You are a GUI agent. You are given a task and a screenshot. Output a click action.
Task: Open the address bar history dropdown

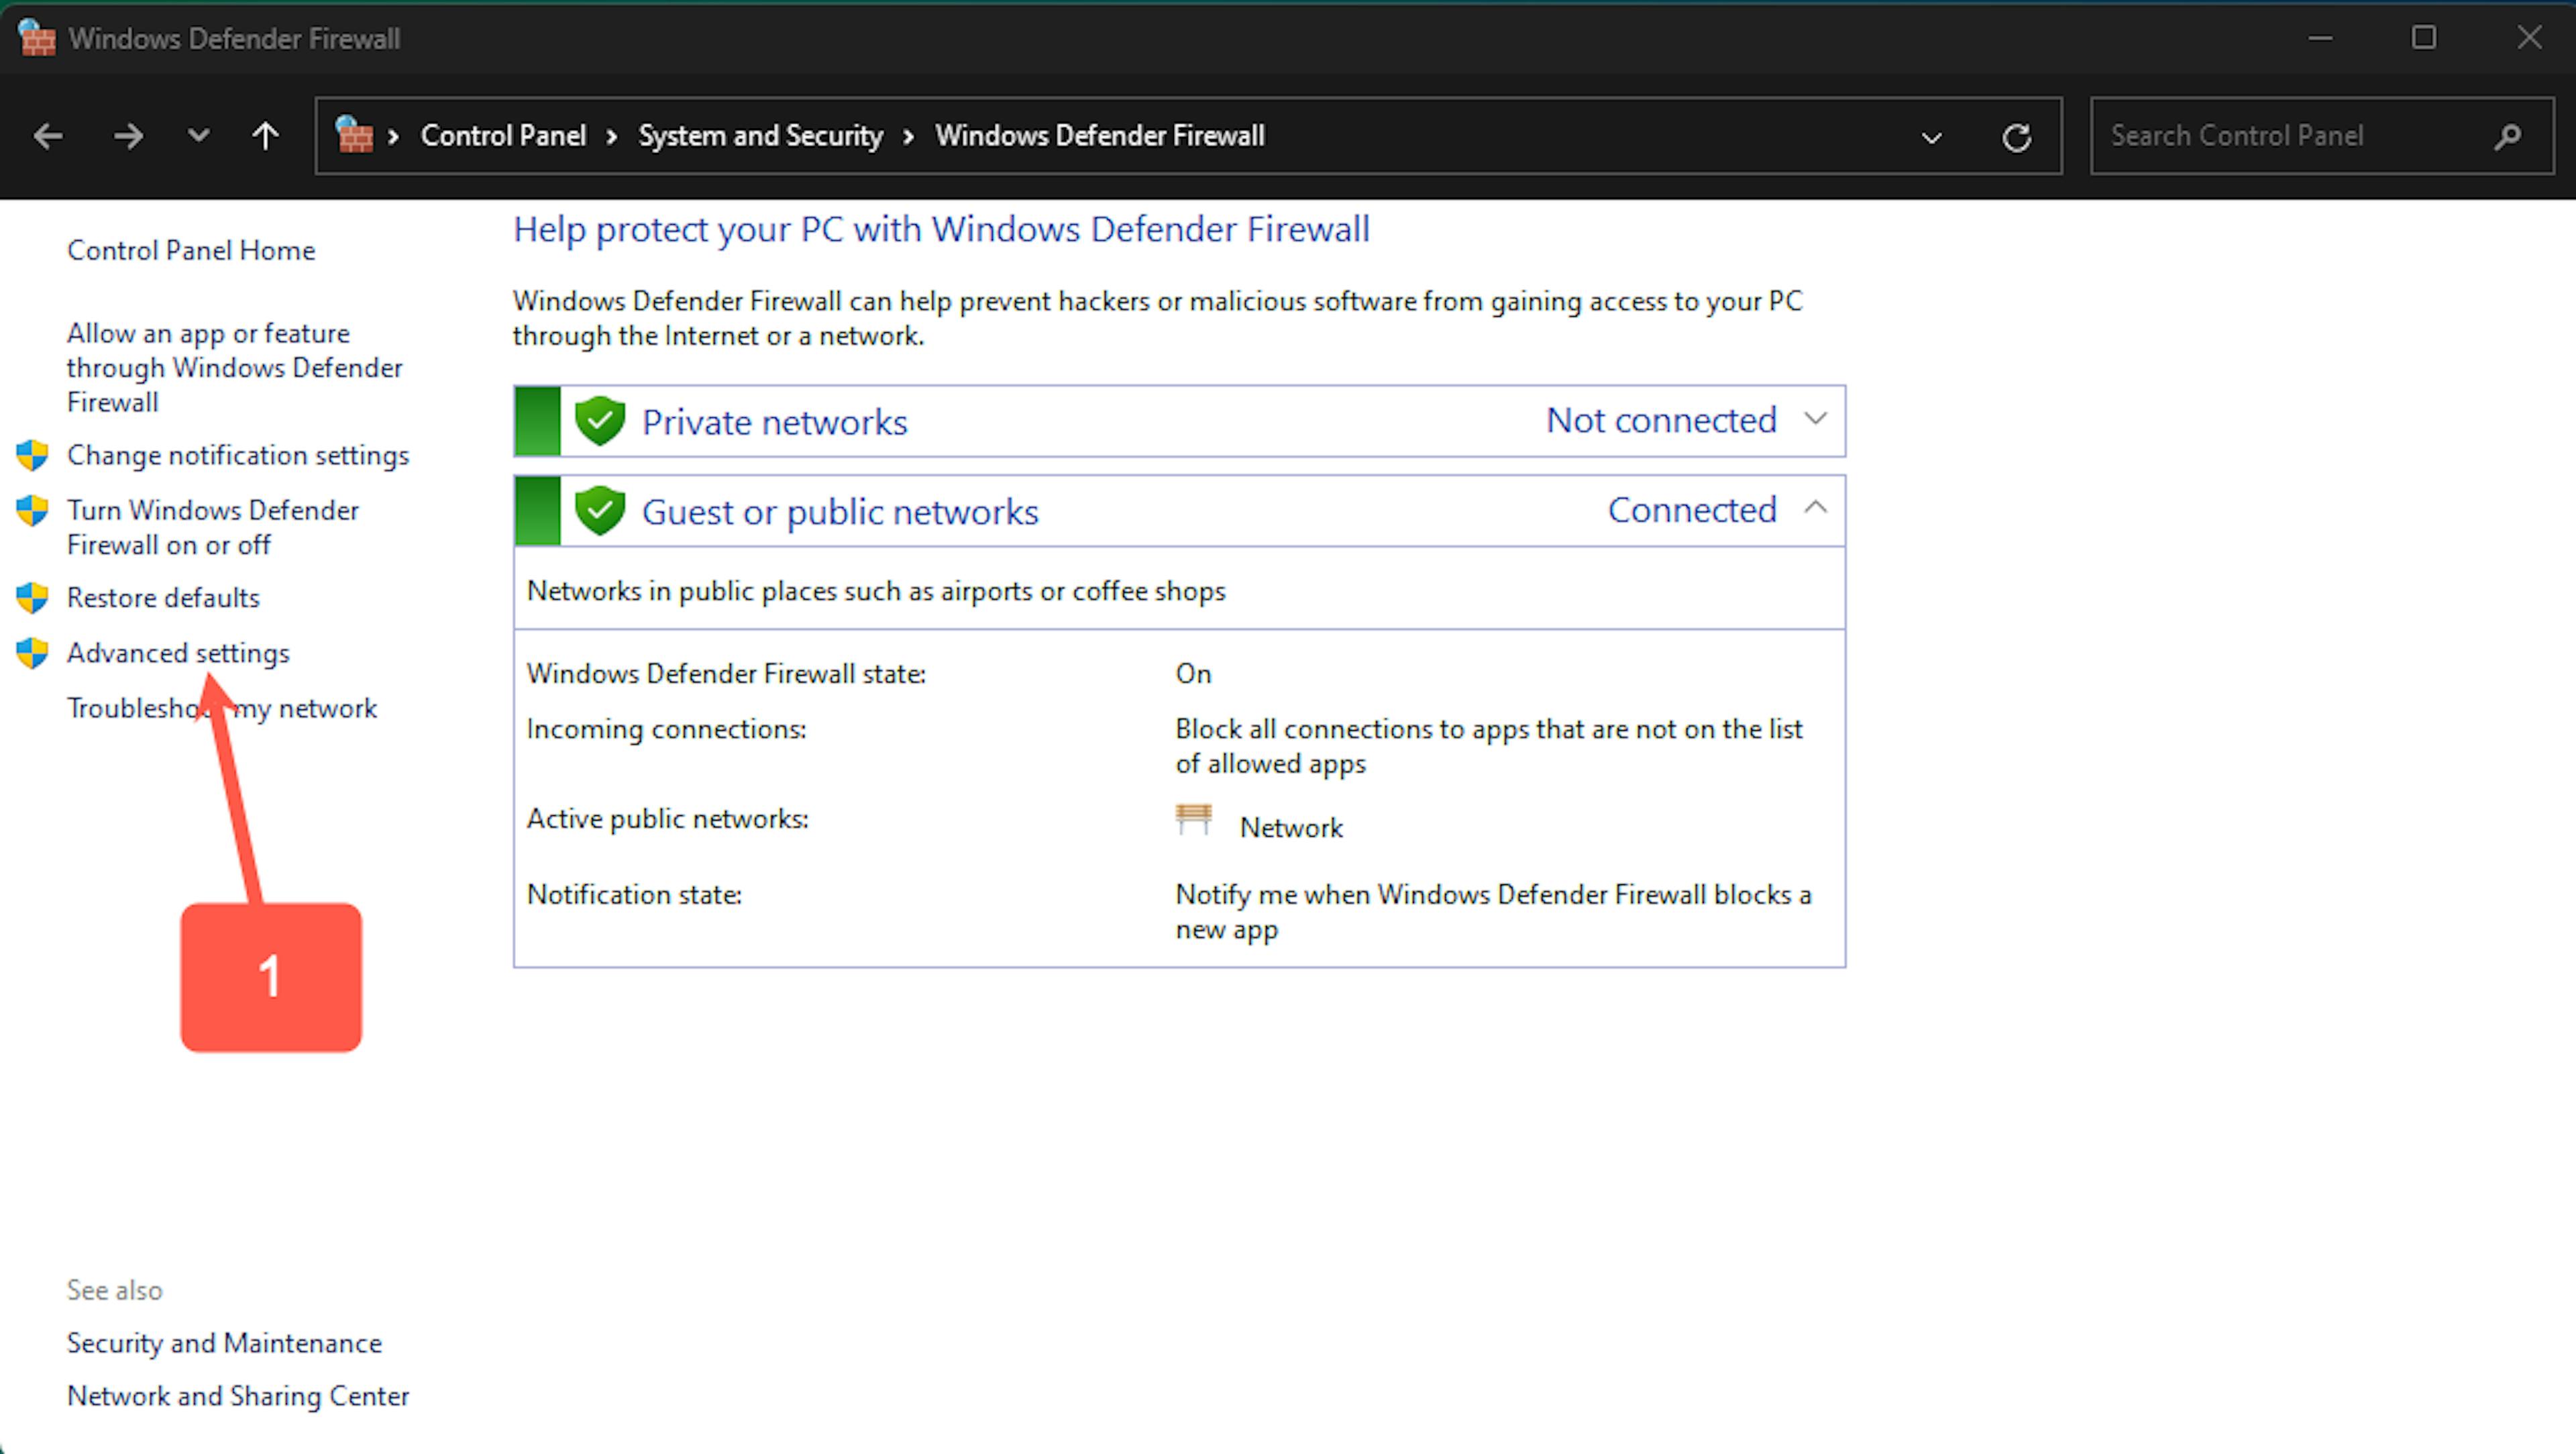point(1931,137)
